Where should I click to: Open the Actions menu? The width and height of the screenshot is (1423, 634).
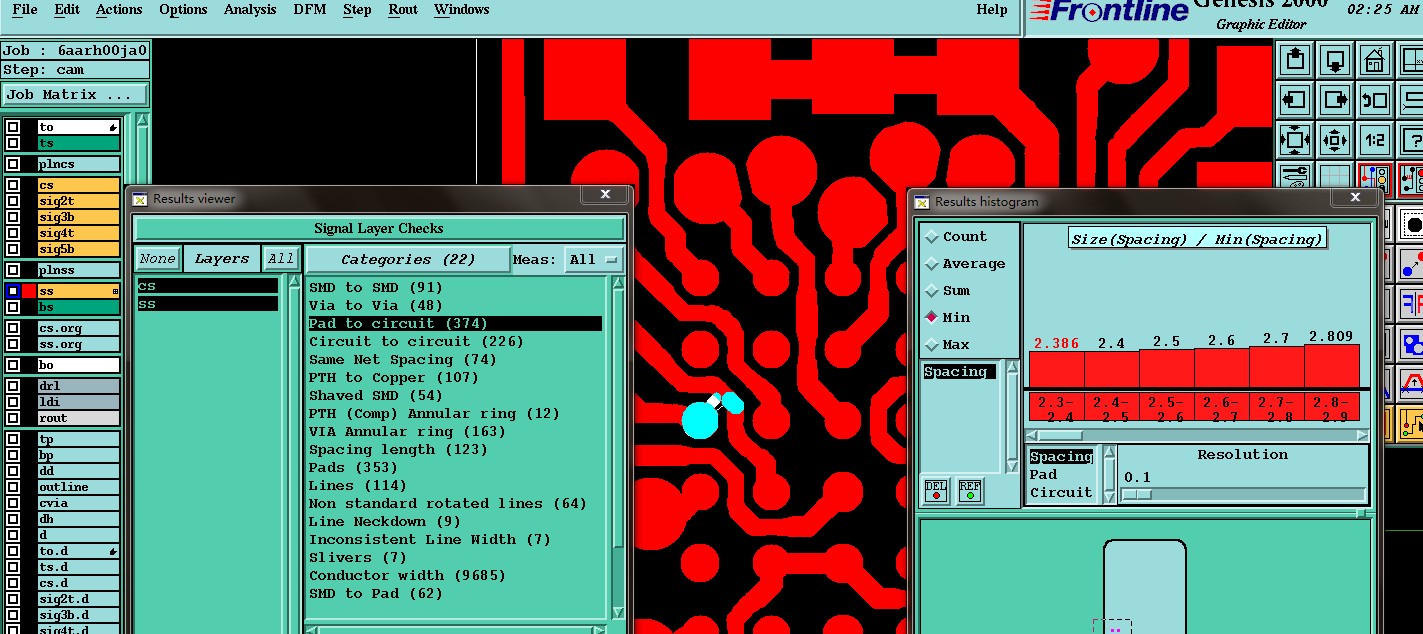(119, 10)
